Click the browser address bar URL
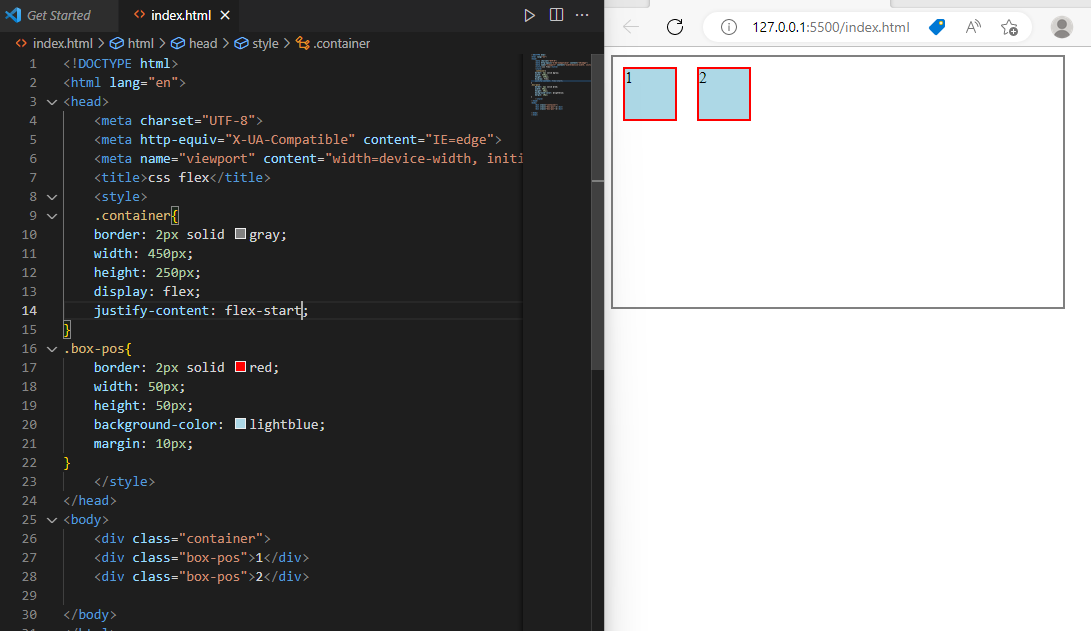 (x=831, y=27)
